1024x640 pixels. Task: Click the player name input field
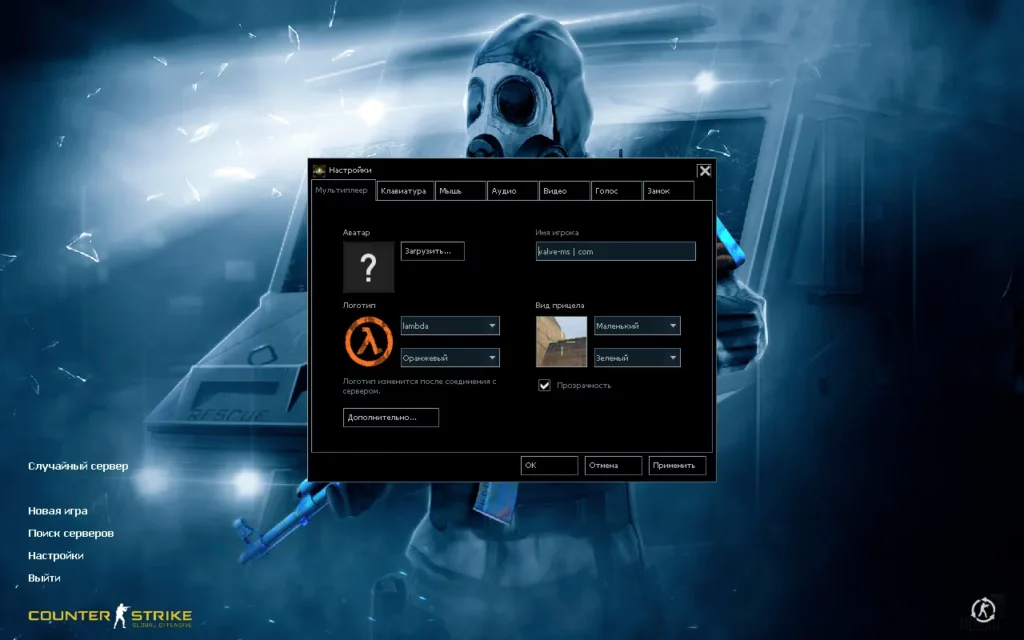[615, 251]
